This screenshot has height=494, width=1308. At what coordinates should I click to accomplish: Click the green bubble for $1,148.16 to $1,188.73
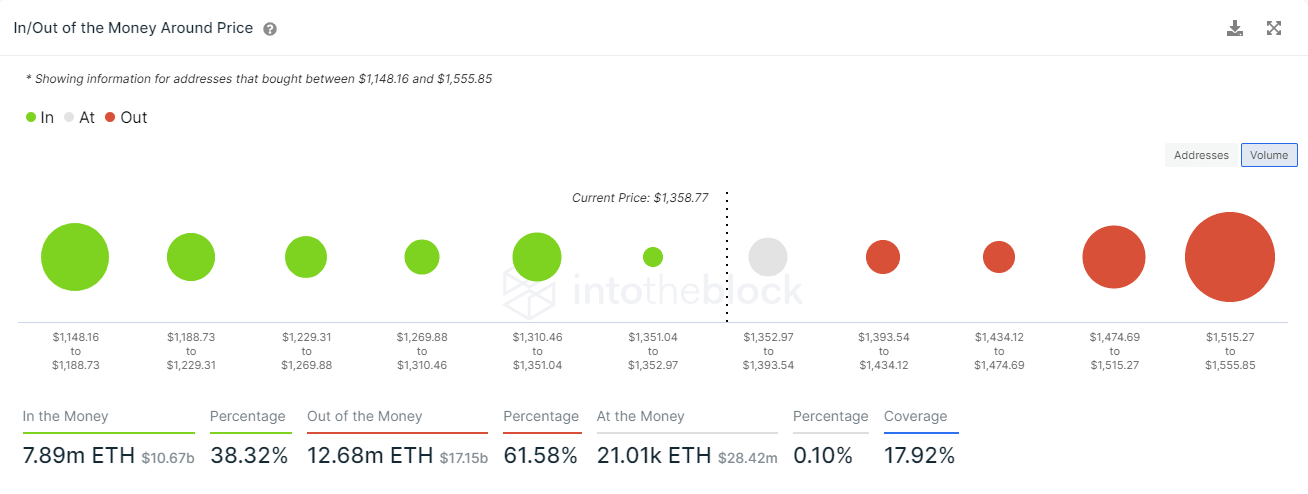coord(75,257)
